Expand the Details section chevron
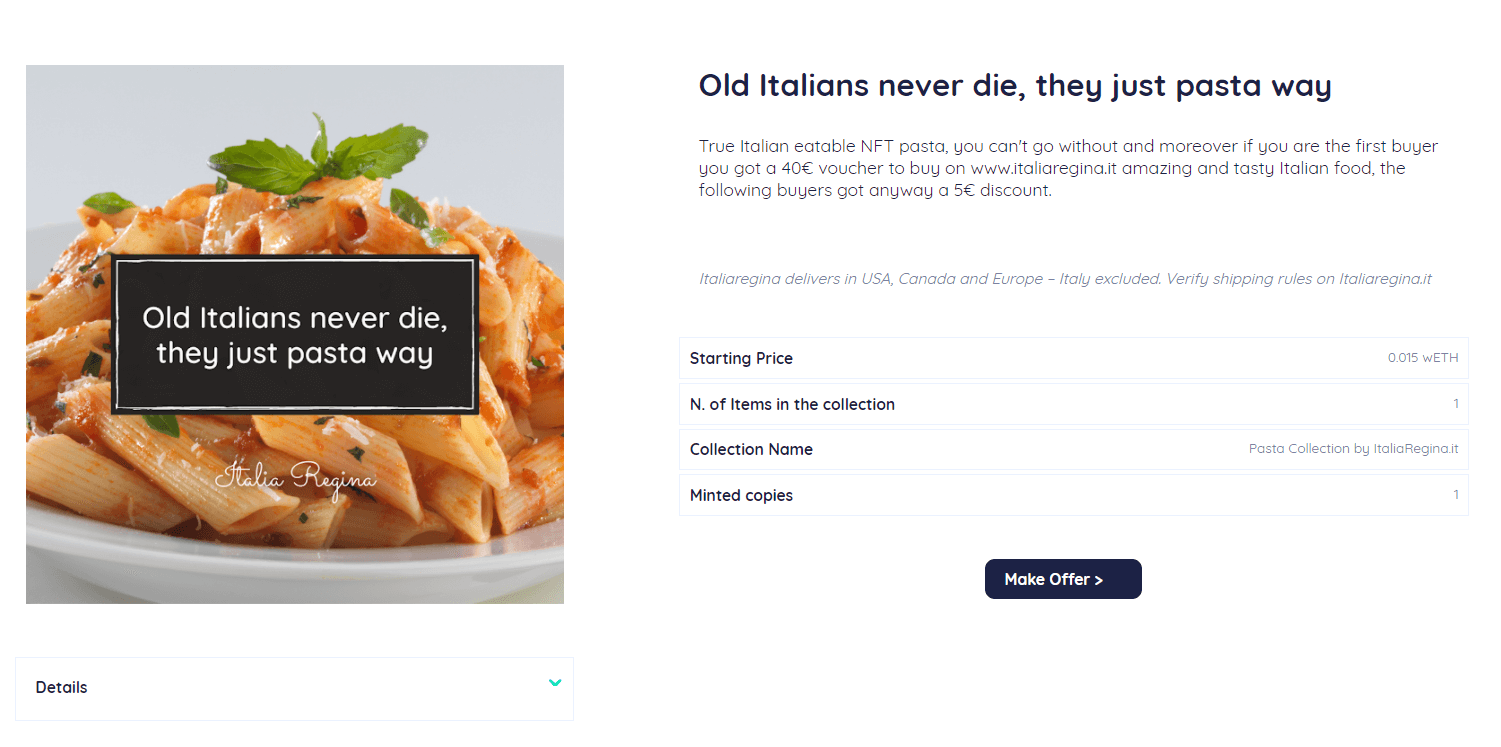This screenshot has height=747, width=1501. [x=555, y=683]
